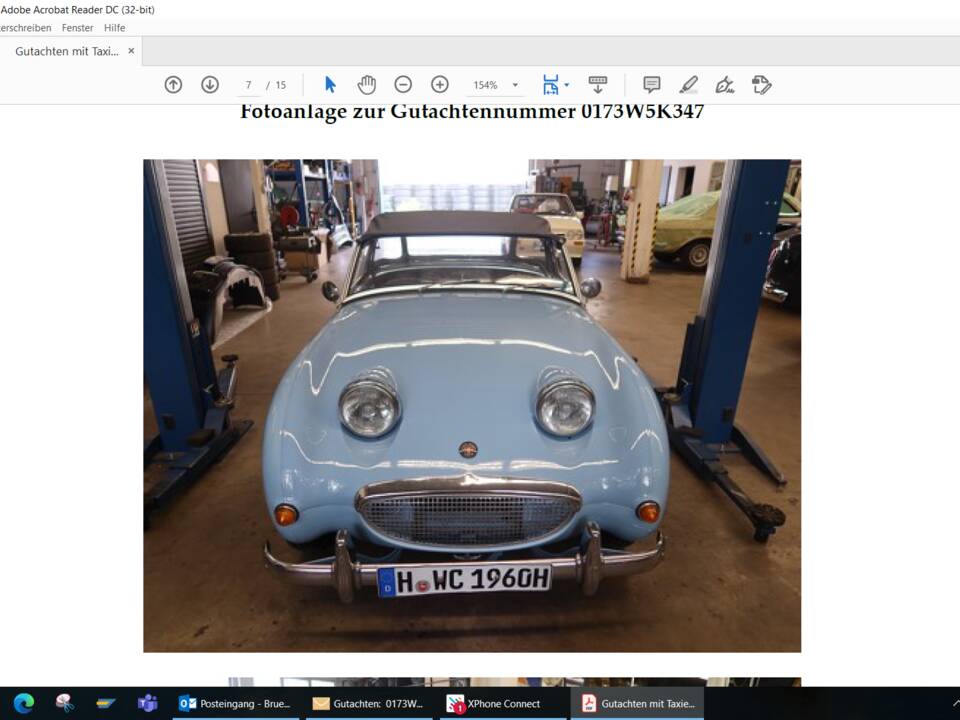Image resolution: width=960 pixels, height=720 pixels.
Task: Click the Zoom Out magnifier icon
Action: (403, 85)
